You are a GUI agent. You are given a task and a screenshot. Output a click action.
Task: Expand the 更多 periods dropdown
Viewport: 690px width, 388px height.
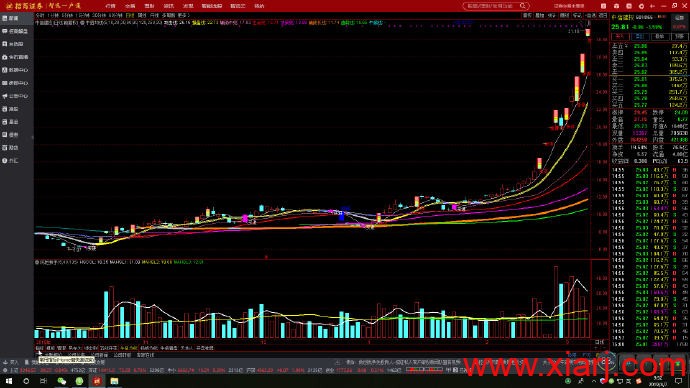point(183,15)
